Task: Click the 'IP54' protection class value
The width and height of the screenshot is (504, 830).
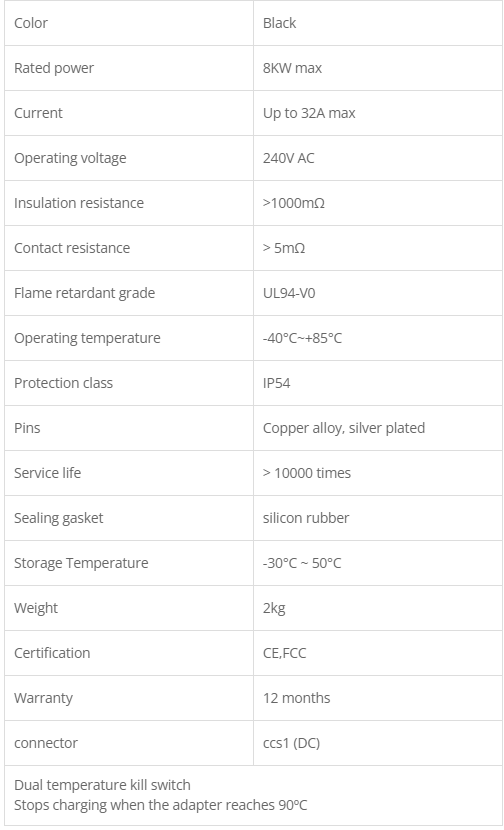Action: 276,383
